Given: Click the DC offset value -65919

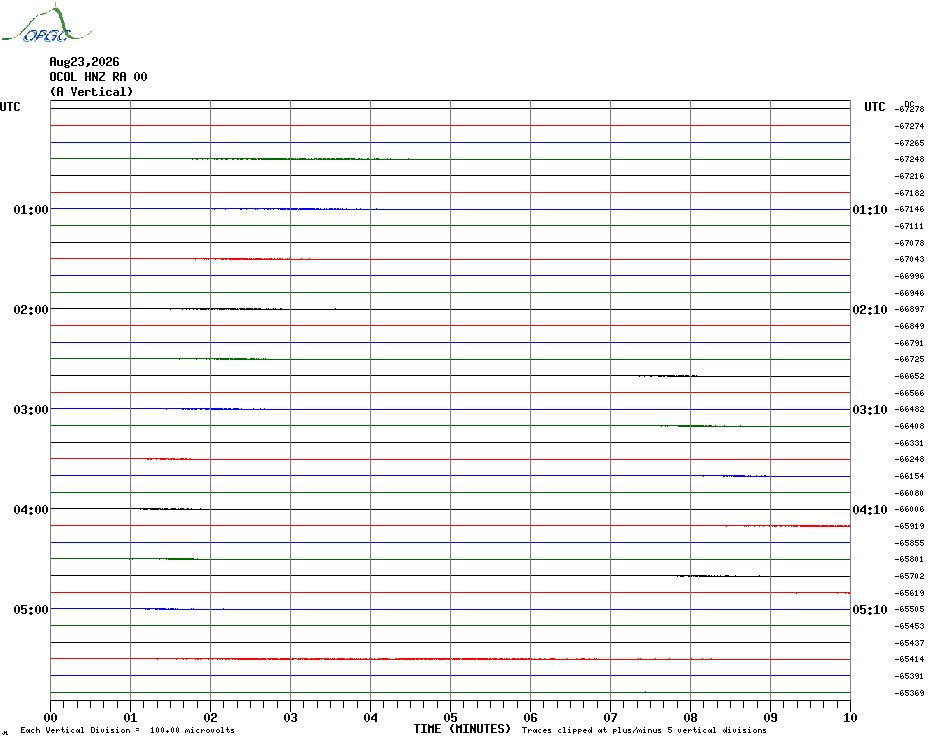Looking at the screenshot, I should 909,526.
